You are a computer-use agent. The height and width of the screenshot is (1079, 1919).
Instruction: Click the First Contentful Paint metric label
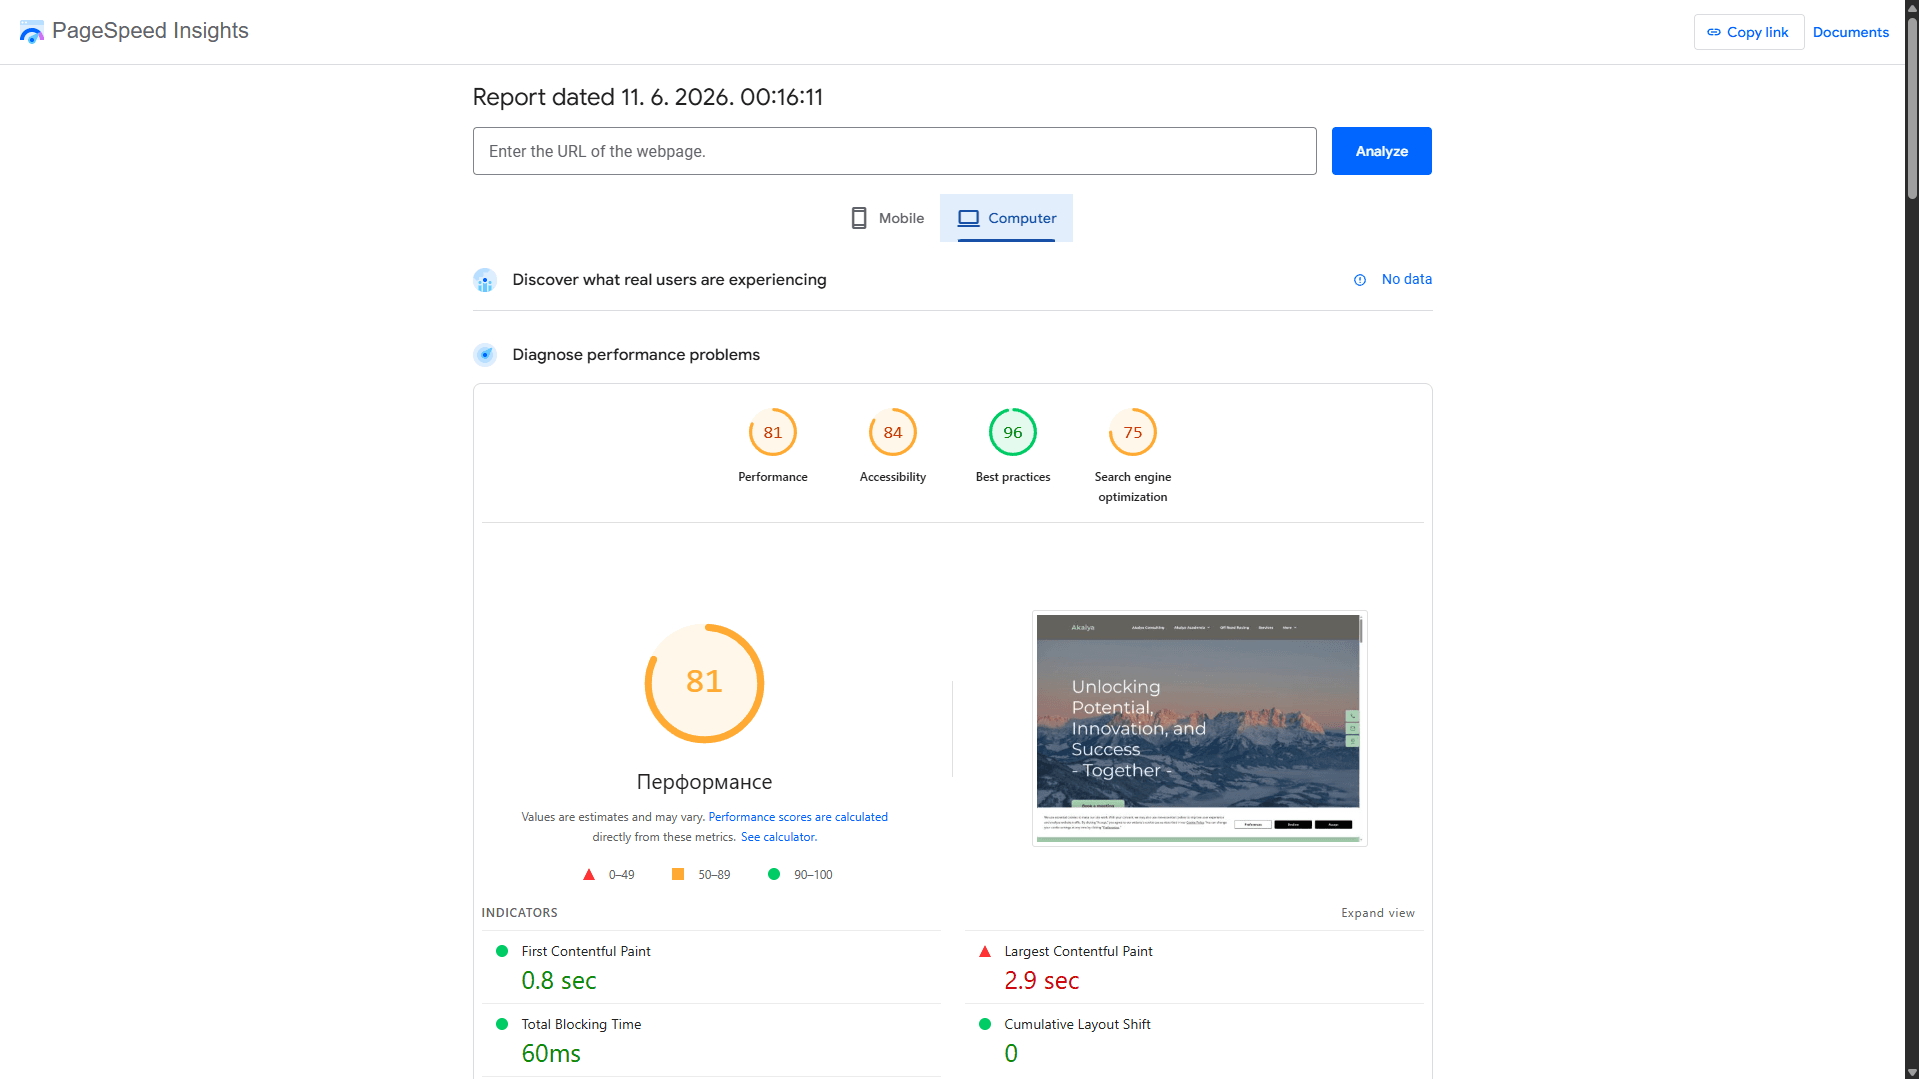(586, 951)
